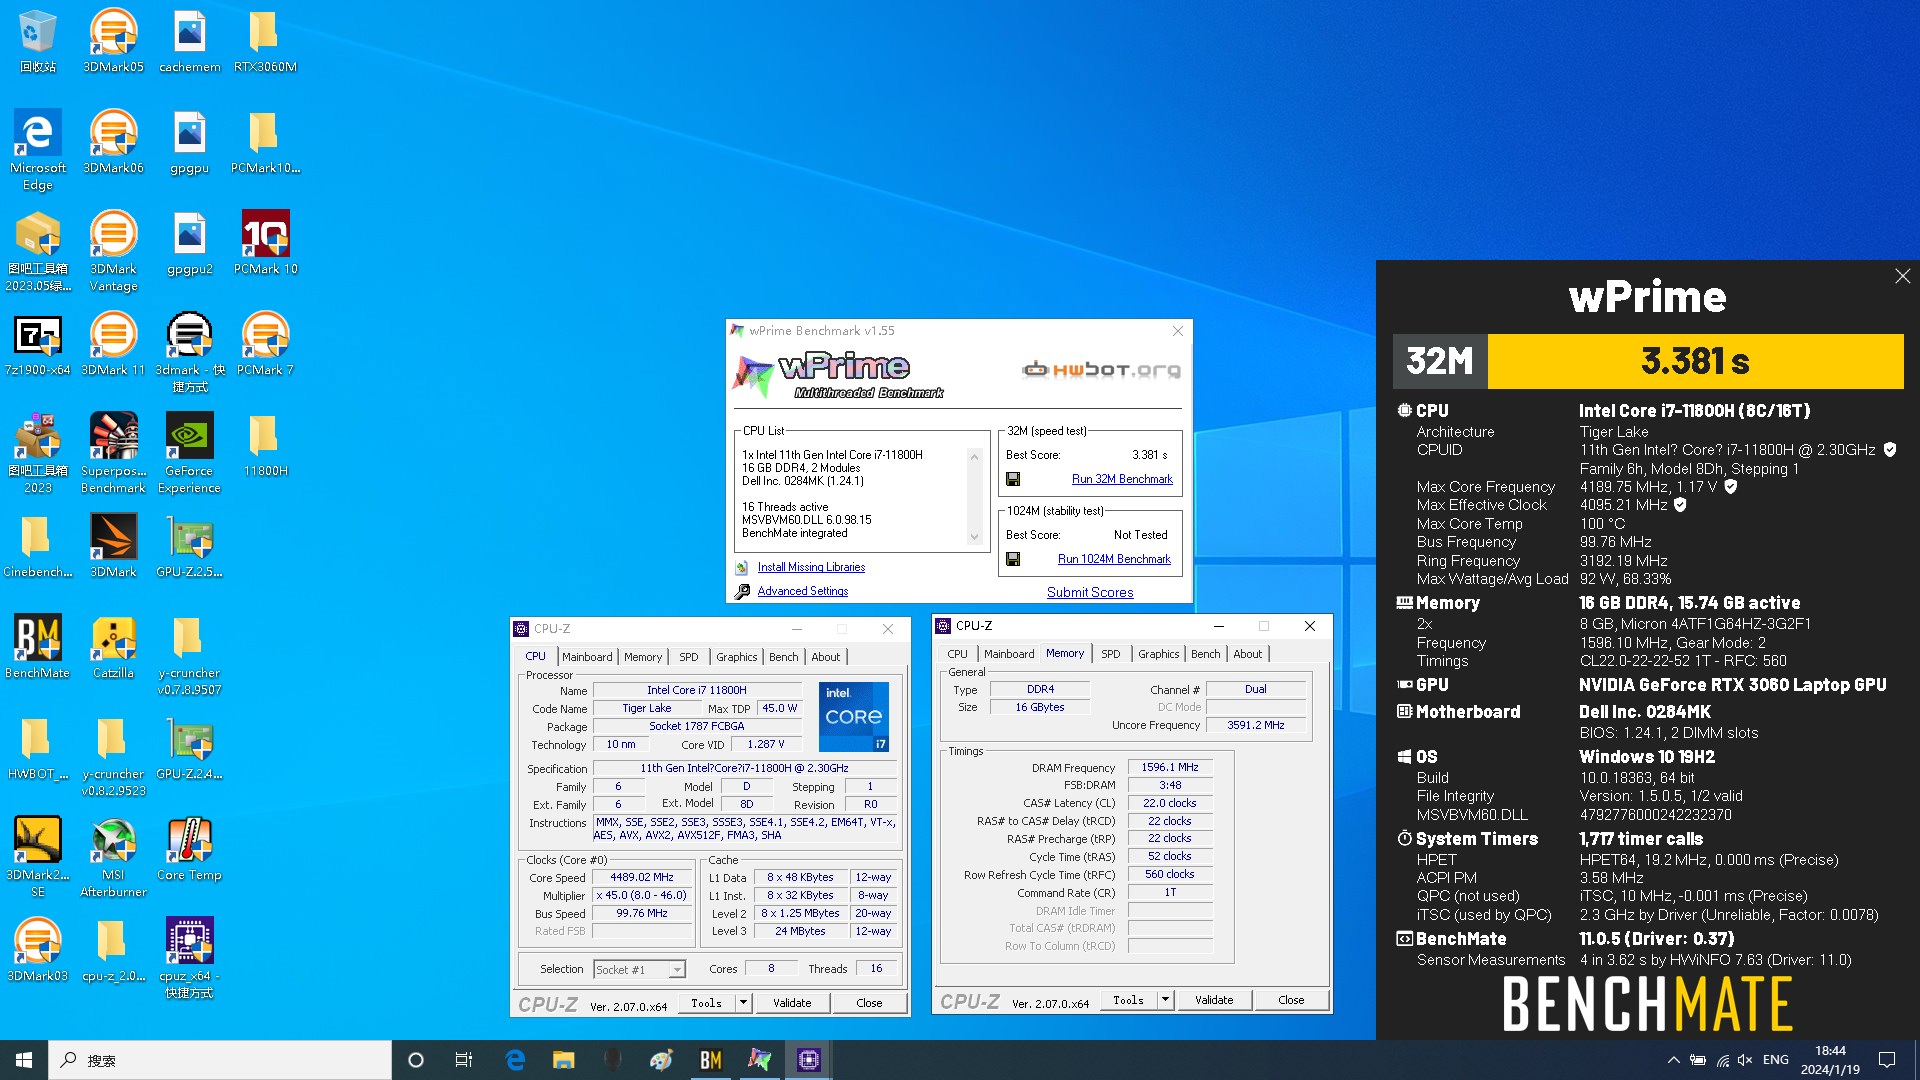The height and width of the screenshot is (1080, 1920).
Task: Switch to Mainboard tab in left CPU-Z
Action: click(587, 657)
